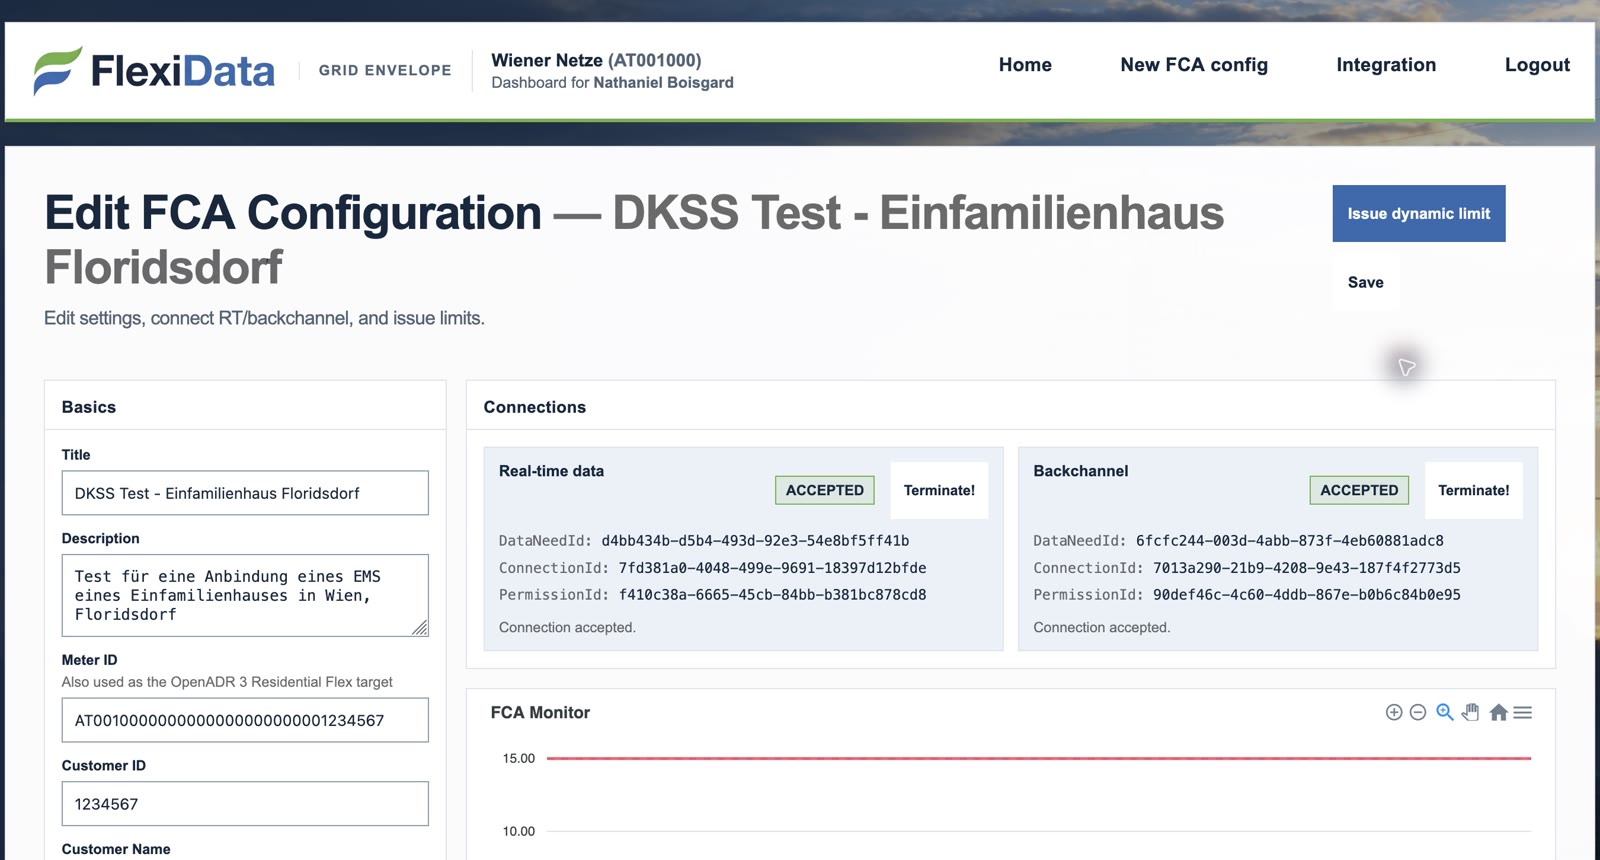Click the red limit line at 15.00

click(x=1039, y=758)
